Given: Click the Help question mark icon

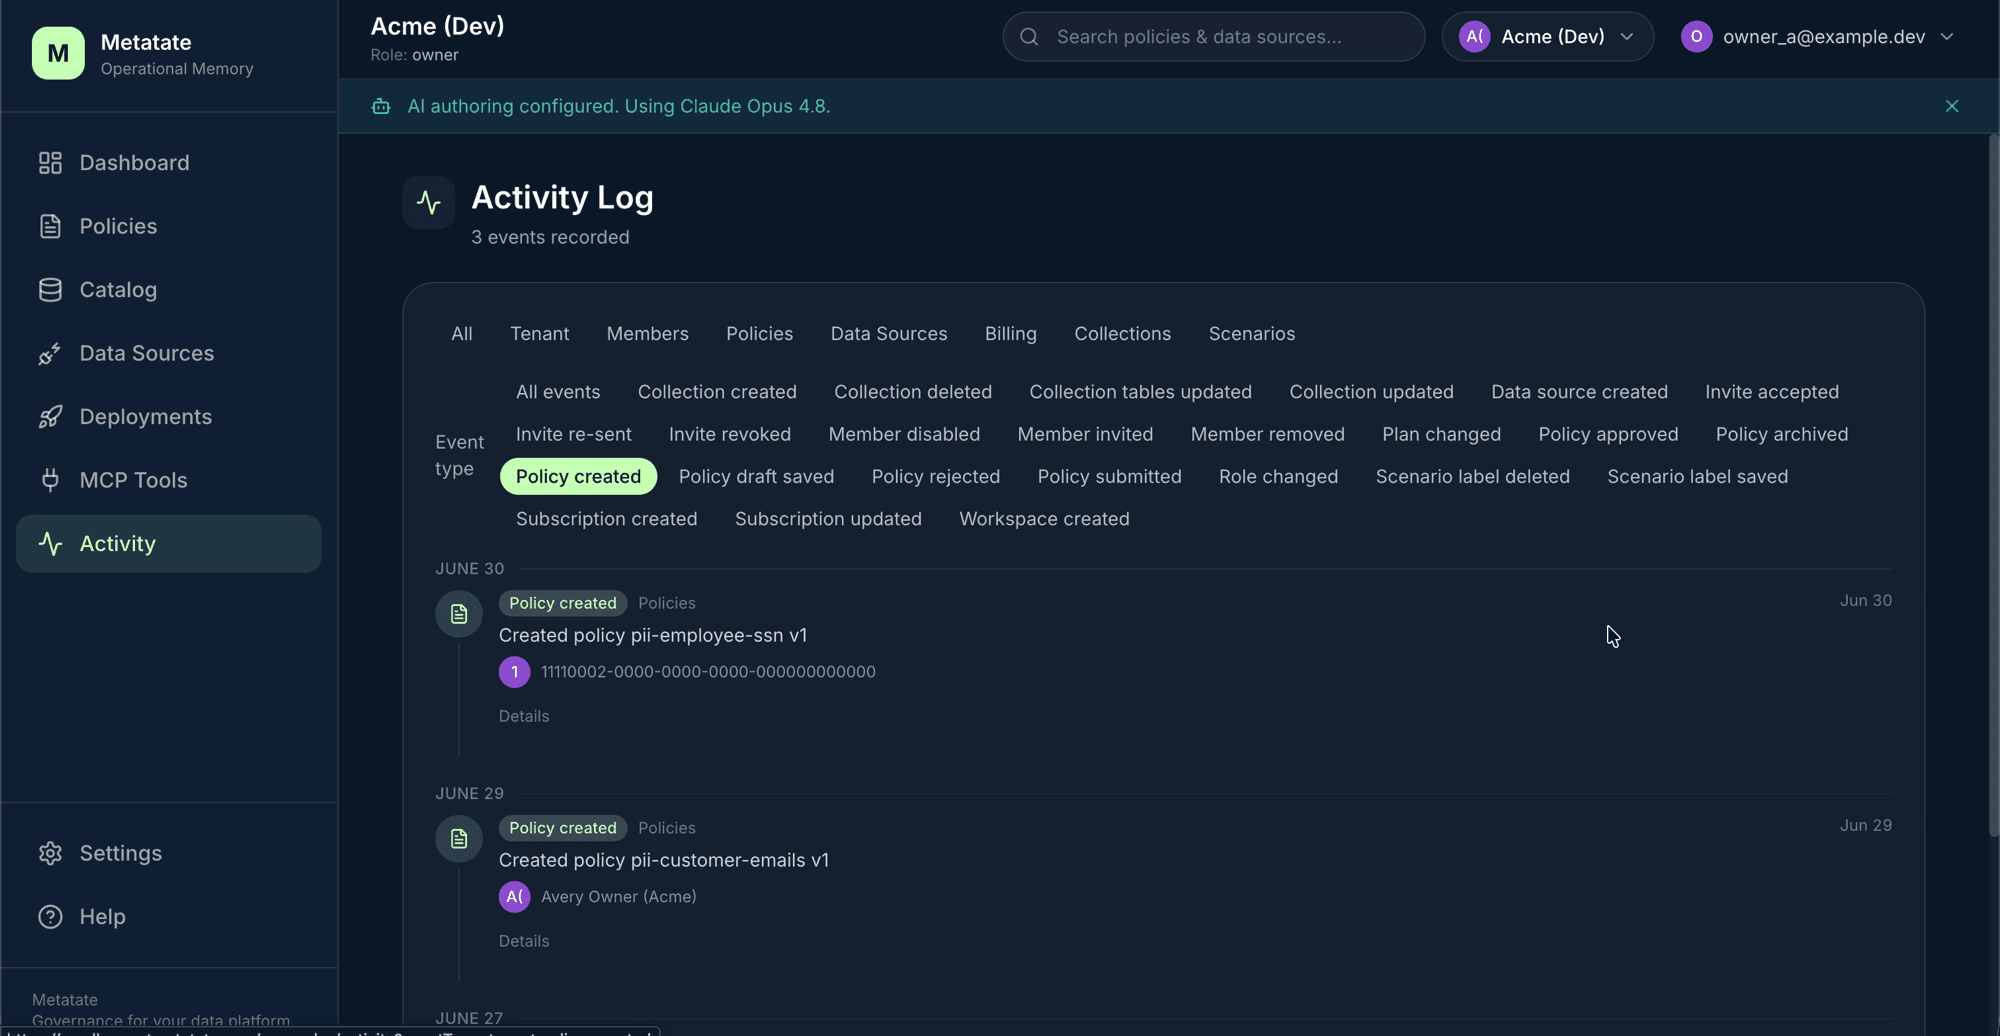Looking at the screenshot, I should coord(50,917).
